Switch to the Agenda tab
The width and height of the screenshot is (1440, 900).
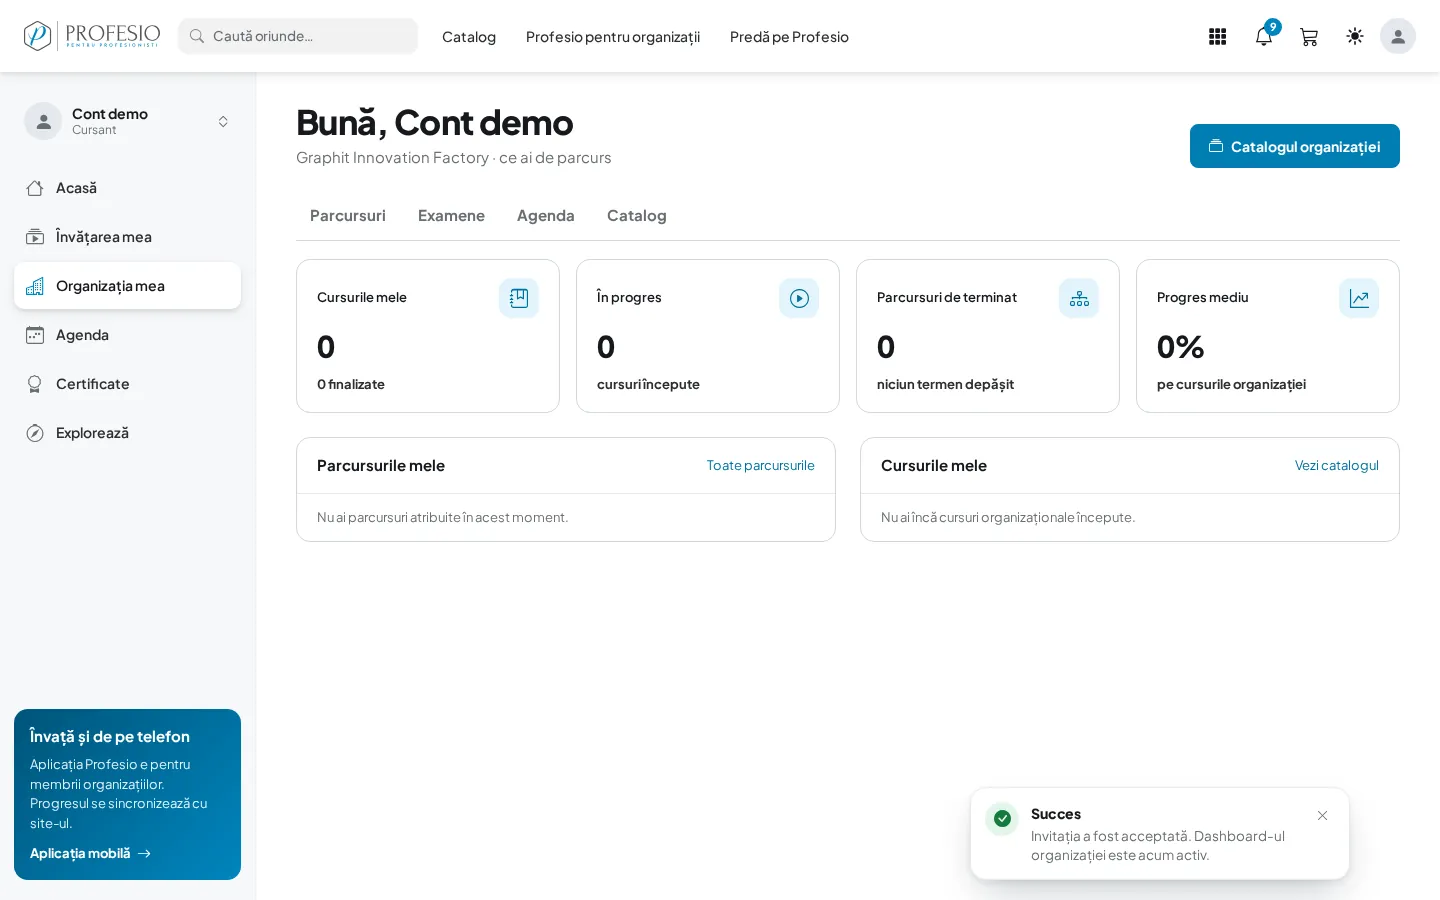click(x=546, y=215)
